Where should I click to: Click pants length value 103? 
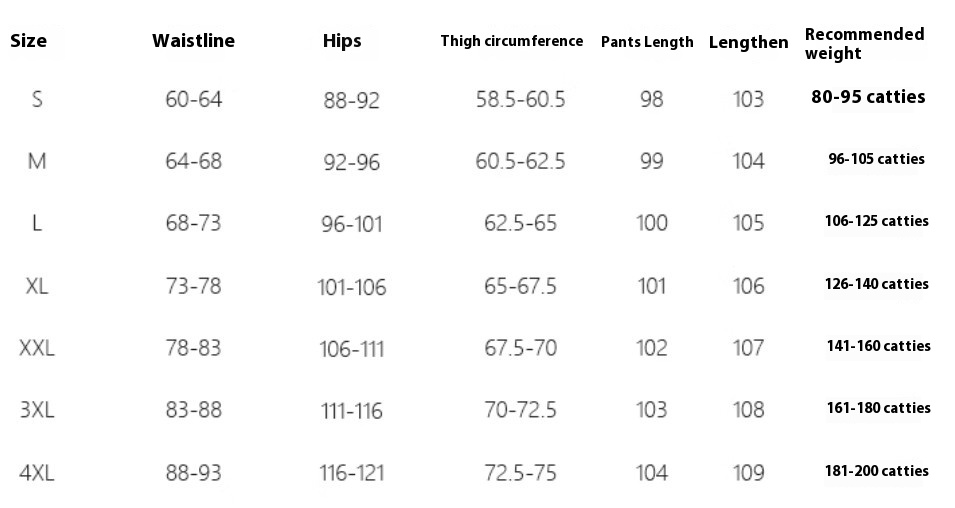click(x=652, y=410)
